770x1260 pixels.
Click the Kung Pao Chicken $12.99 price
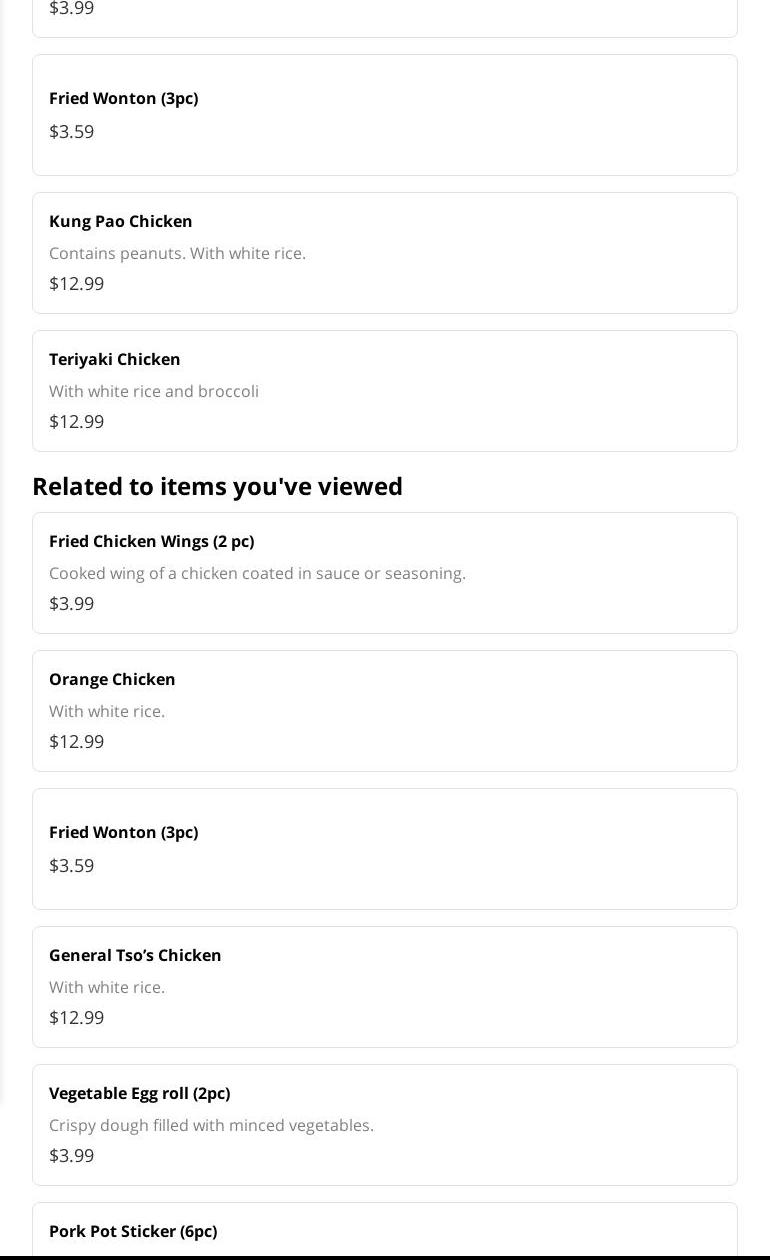click(x=77, y=283)
